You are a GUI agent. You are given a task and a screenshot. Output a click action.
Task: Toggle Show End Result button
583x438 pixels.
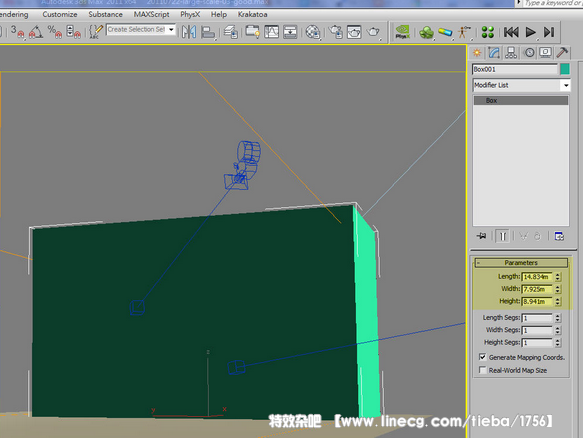tap(503, 236)
